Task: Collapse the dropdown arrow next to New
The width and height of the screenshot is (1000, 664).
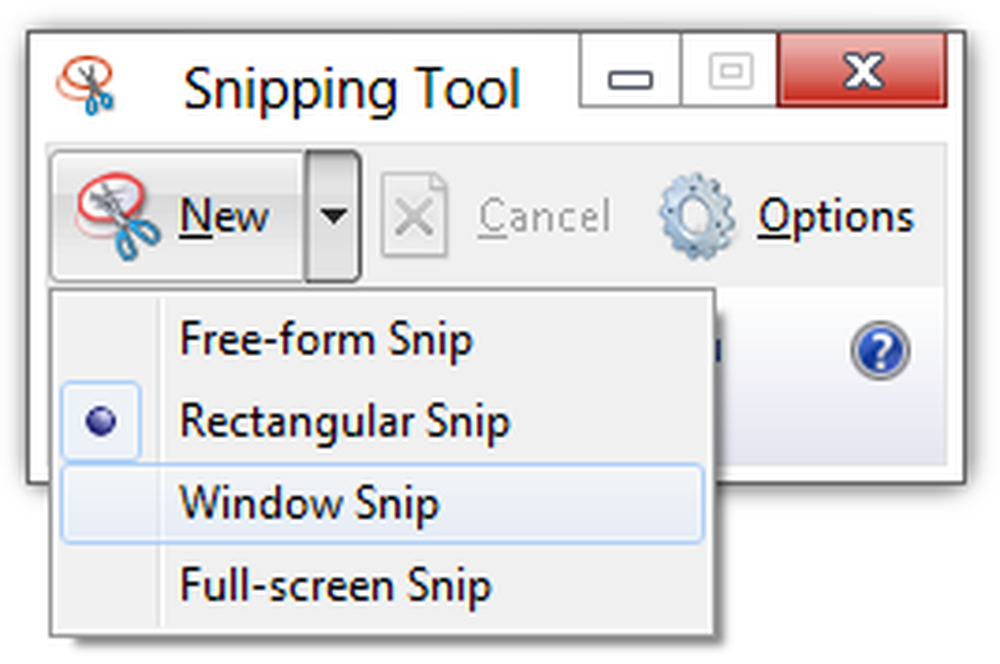Action: click(332, 216)
